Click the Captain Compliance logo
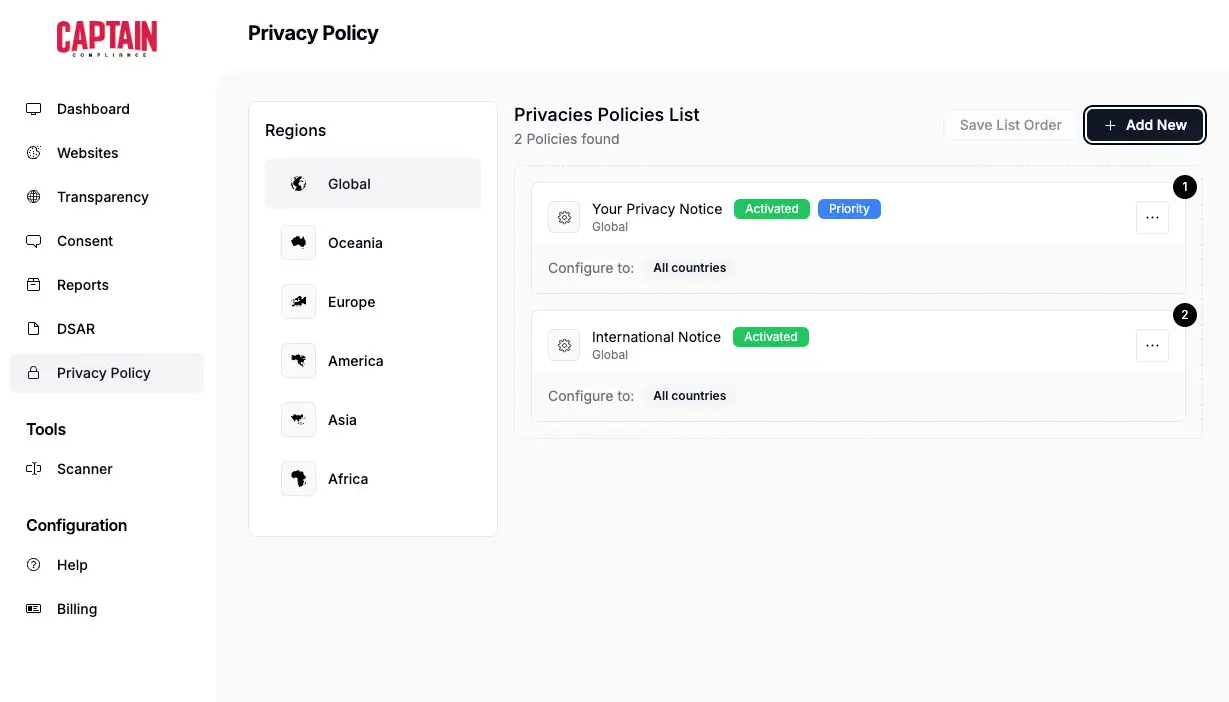 (x=107, y=37)
